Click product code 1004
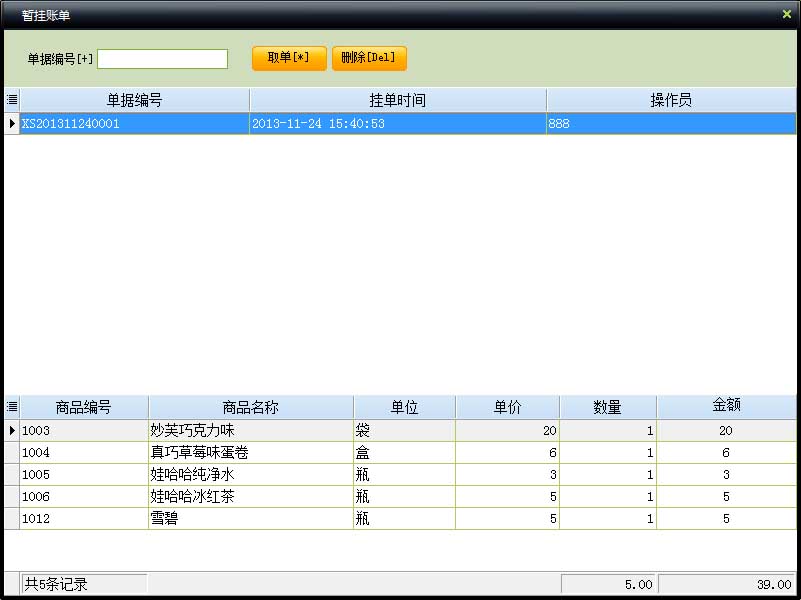The width and height of the screenshot is (801, 600). point(84,452)
